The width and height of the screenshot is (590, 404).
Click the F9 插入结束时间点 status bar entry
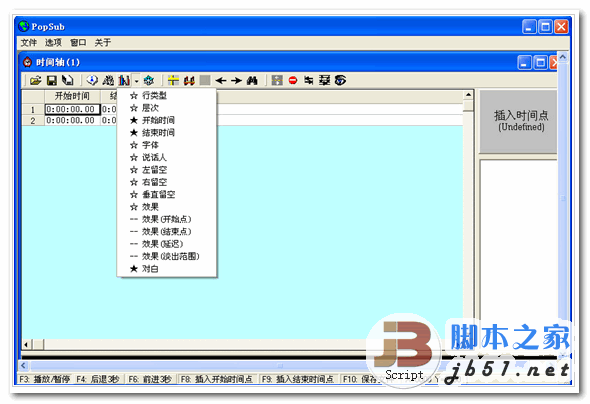pos(298,379)
